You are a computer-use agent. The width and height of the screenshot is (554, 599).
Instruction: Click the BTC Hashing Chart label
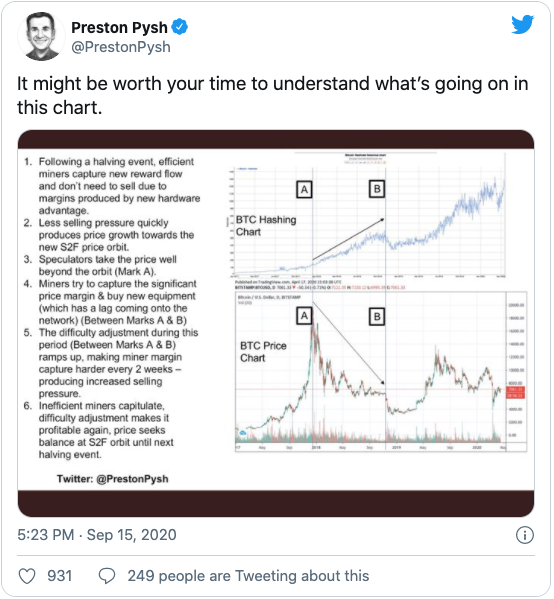click(x=266, y=226)
